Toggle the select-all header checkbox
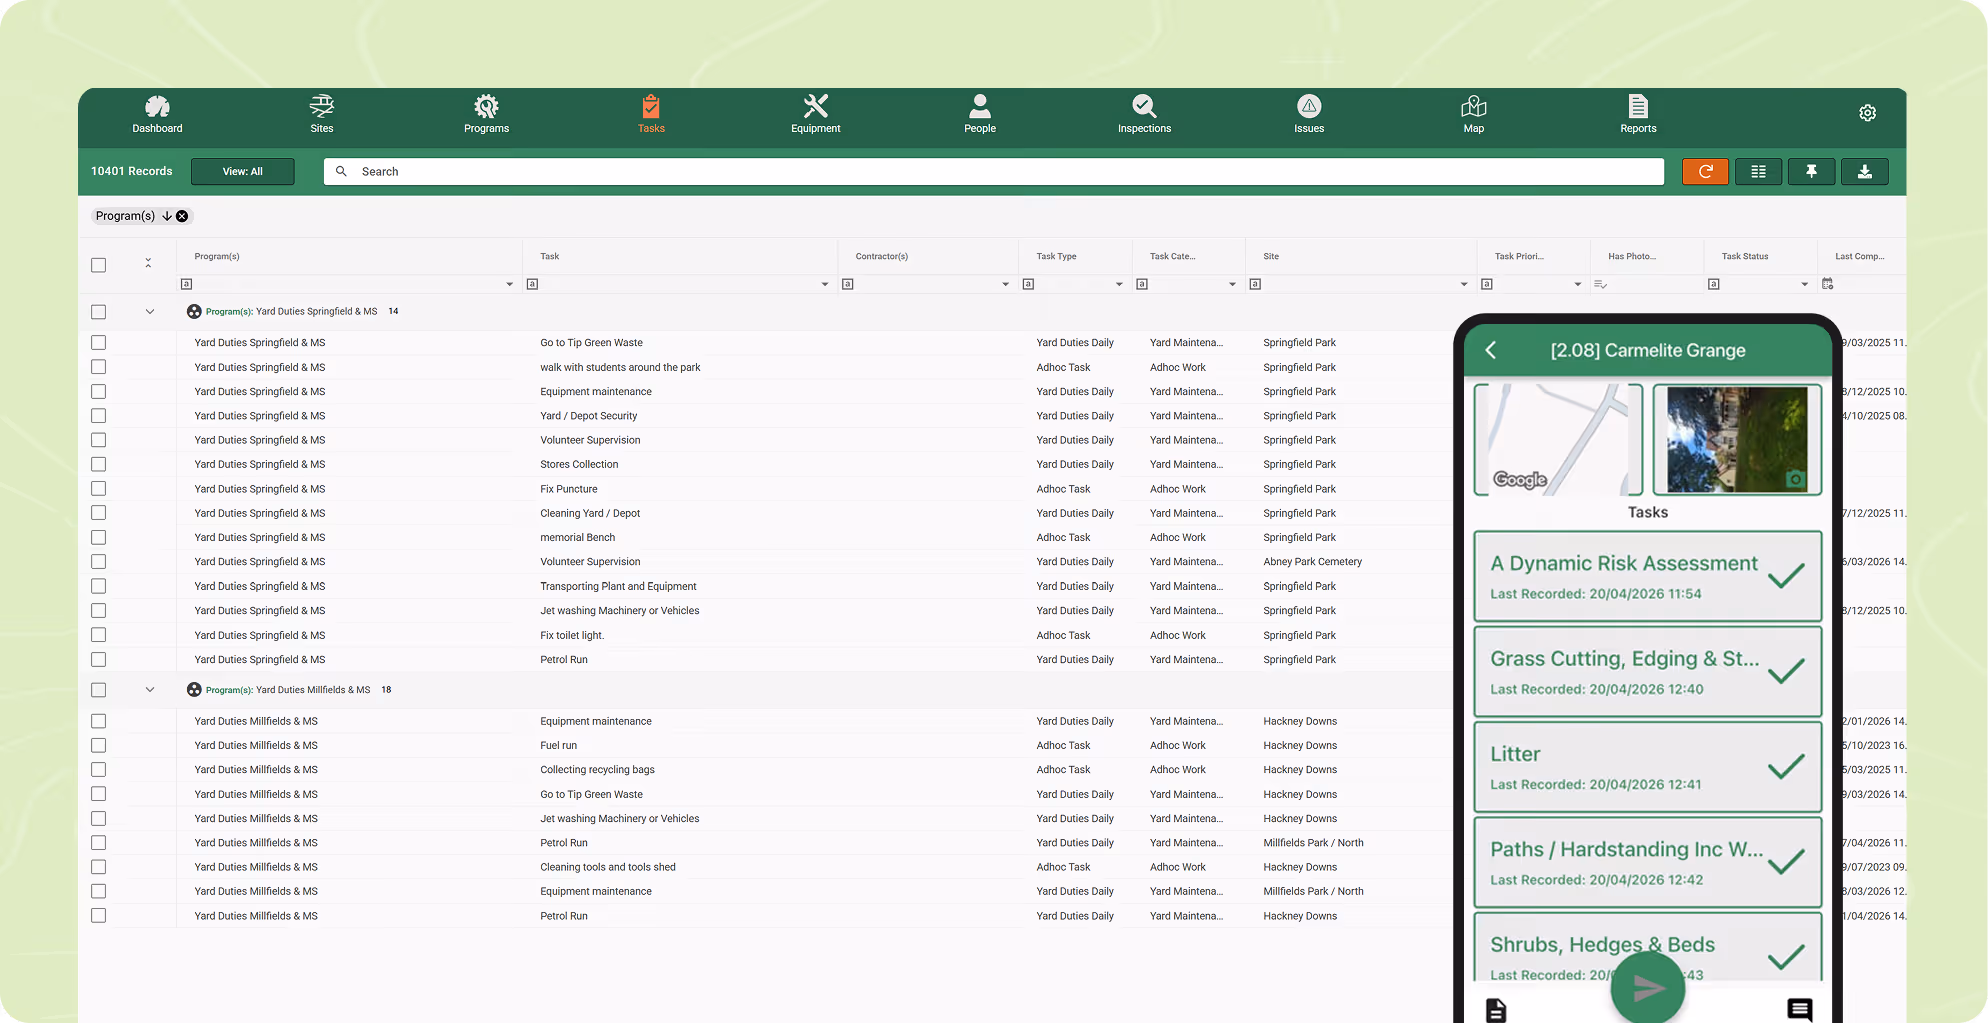 click(x=98, y=265)
